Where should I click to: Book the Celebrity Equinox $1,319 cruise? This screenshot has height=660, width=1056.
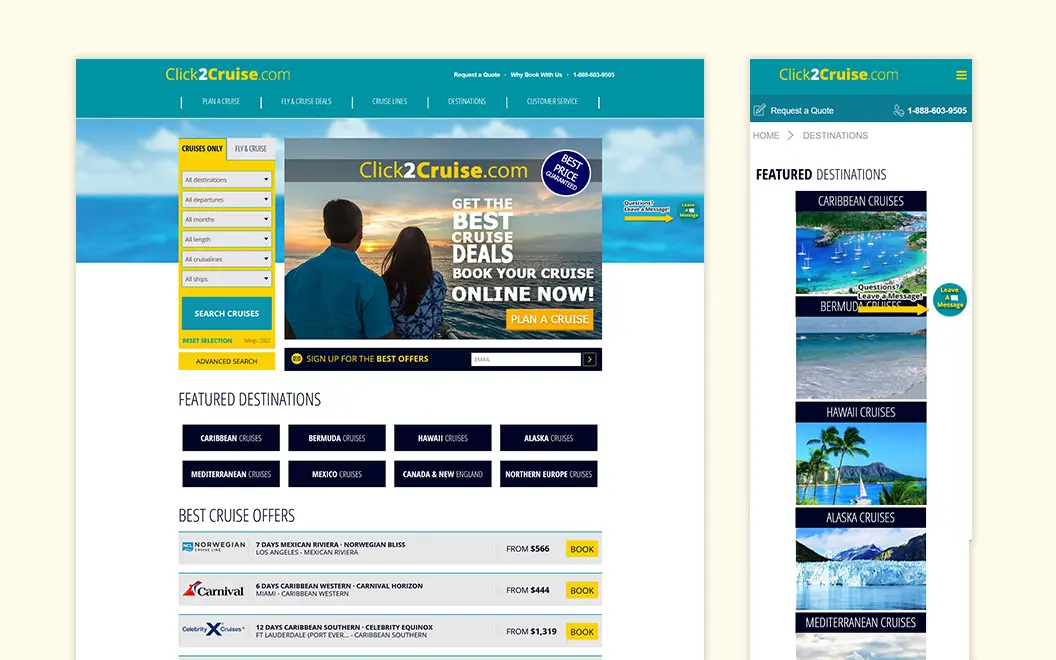click(582, 632)
